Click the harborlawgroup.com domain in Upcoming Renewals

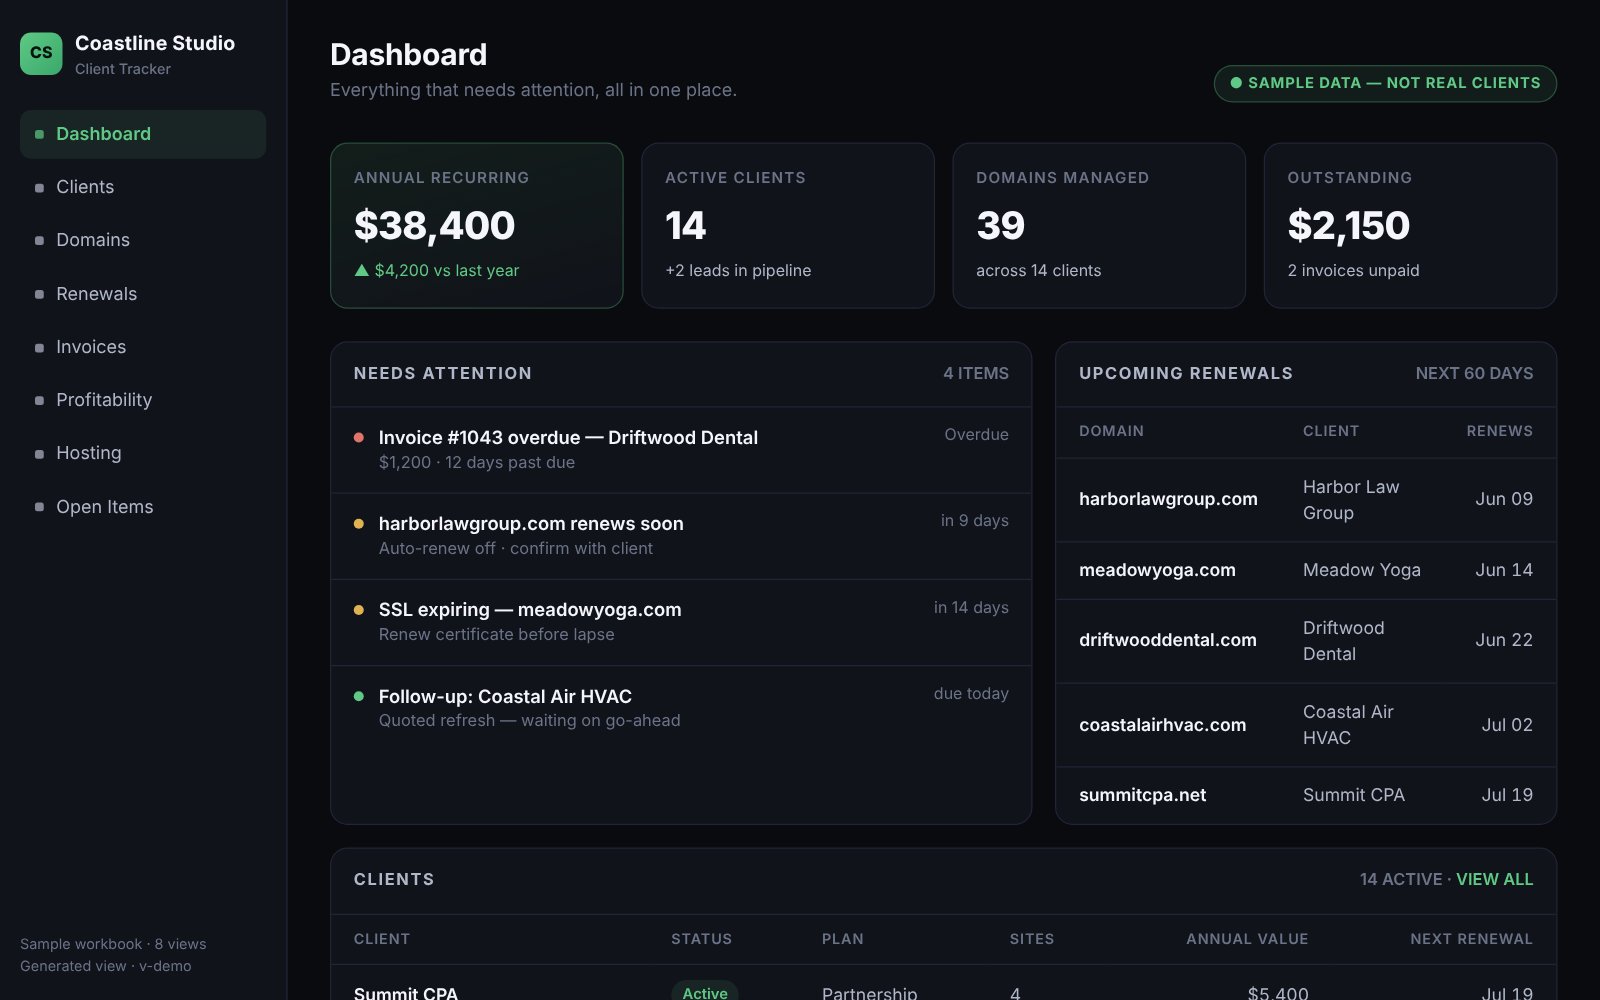(1168, 499)
